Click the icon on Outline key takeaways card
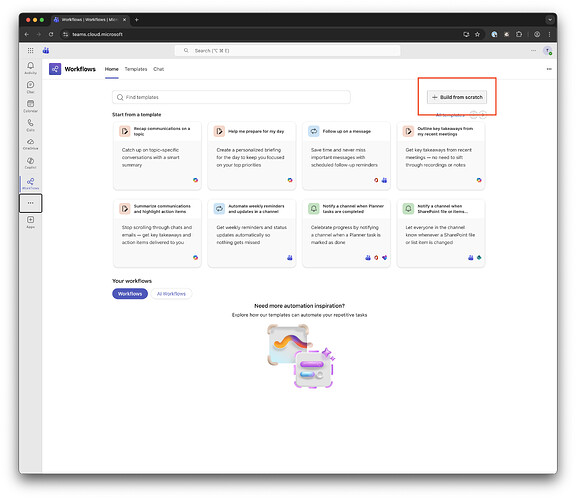This screenshot has height=499, width=576. (x=408, y=131)
